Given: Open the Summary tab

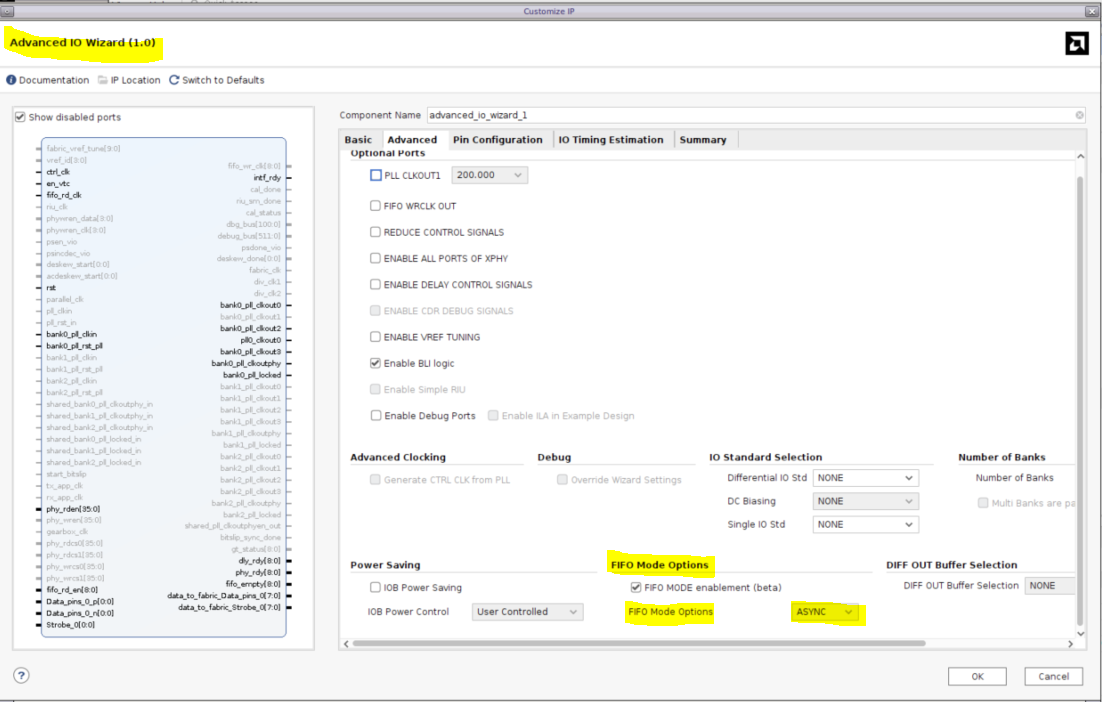Looking at the screenshot, I should click(x=703, y=139).
